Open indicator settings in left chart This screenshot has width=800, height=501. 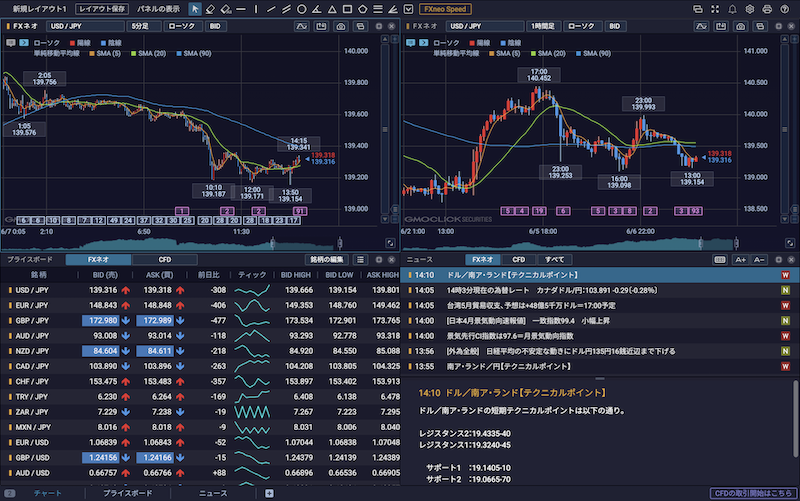pos(302,26)
